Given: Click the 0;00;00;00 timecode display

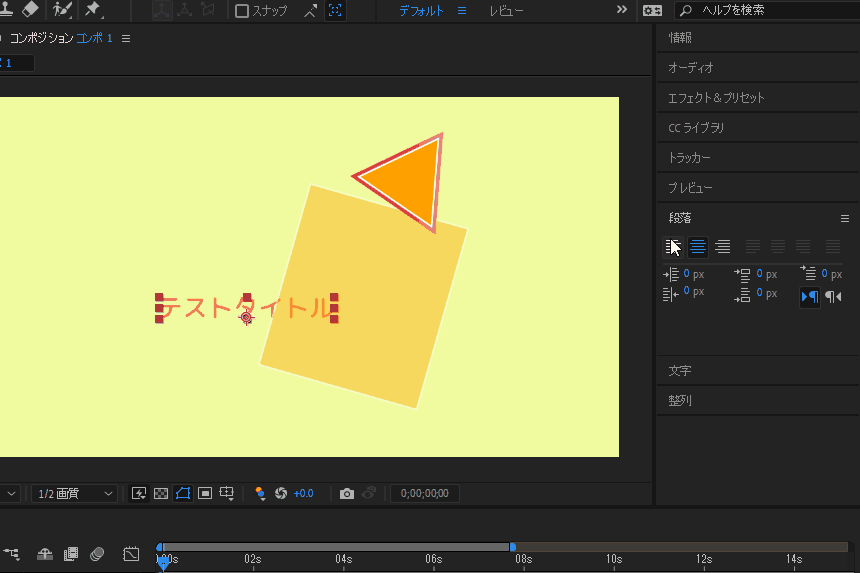Looking at the screenshot, I should point(425,493).
